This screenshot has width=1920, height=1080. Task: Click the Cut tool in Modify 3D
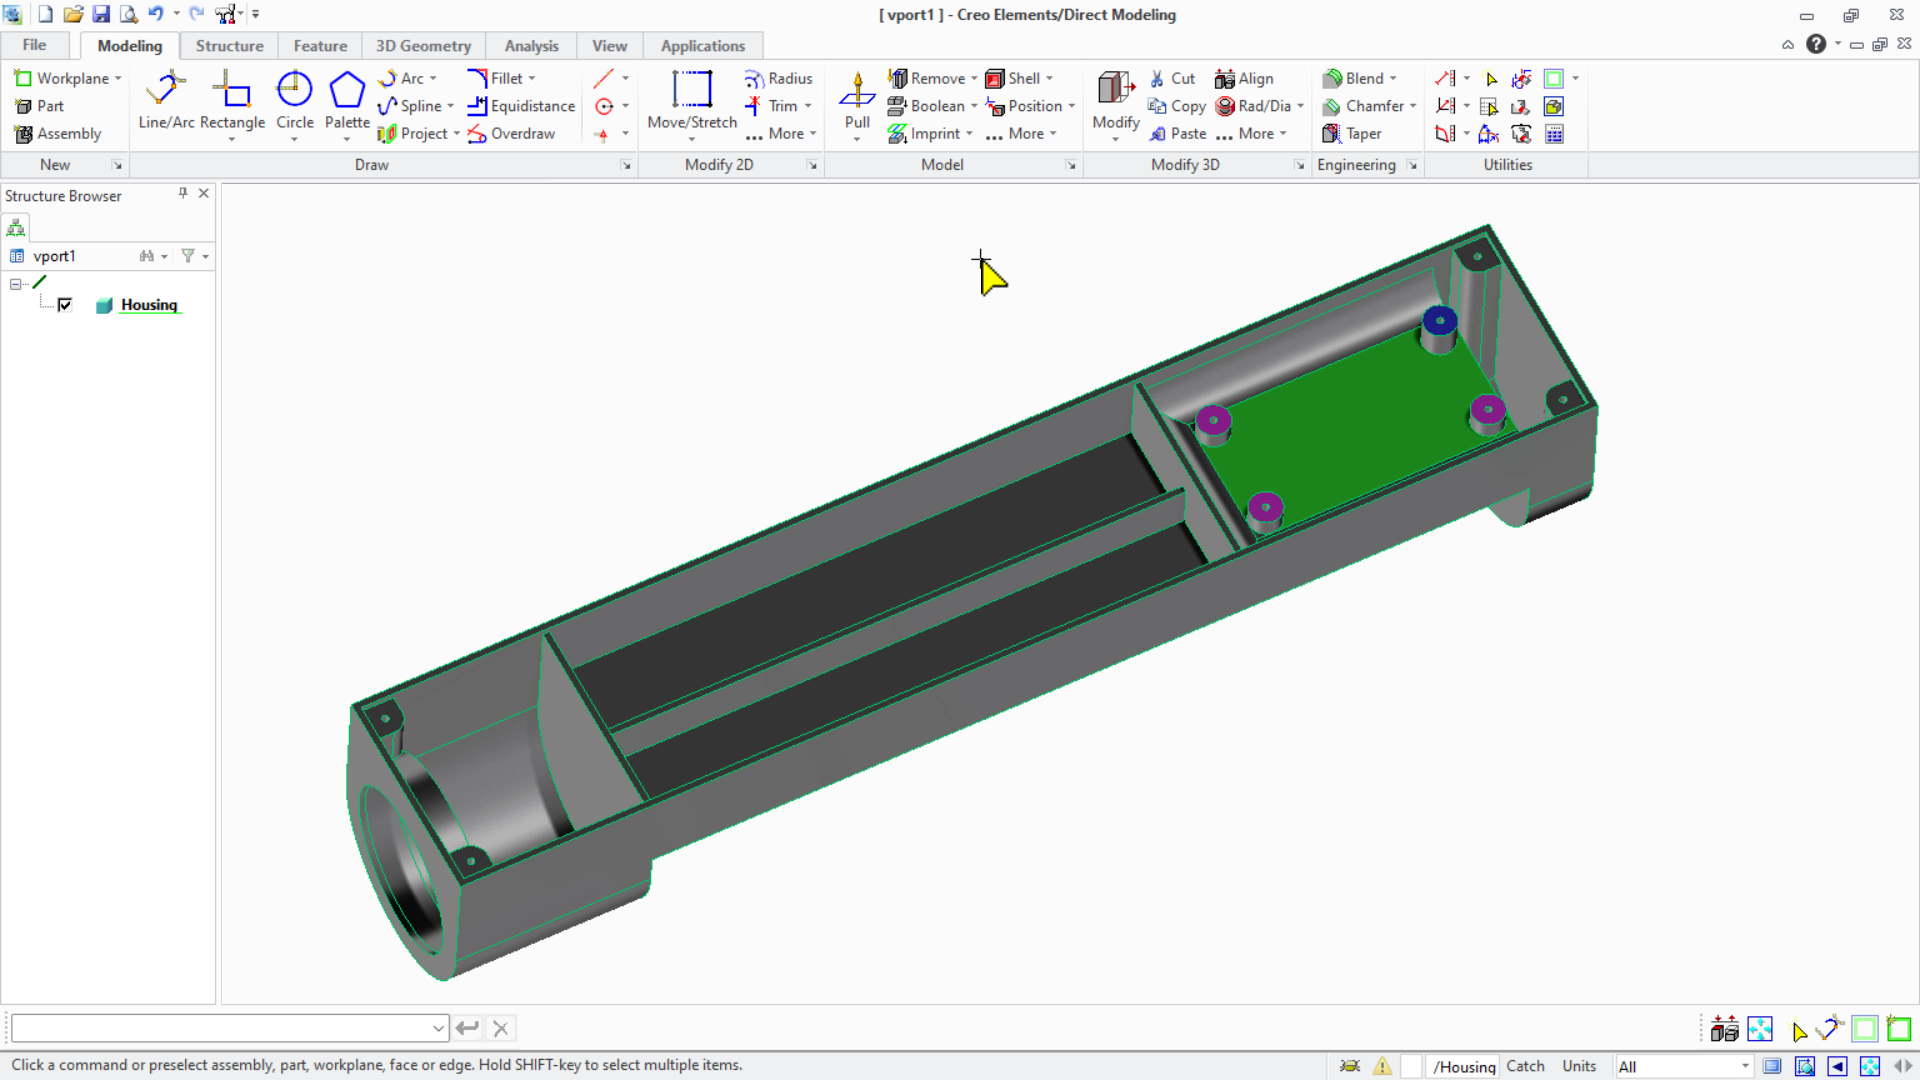(x=1172, y=78)
